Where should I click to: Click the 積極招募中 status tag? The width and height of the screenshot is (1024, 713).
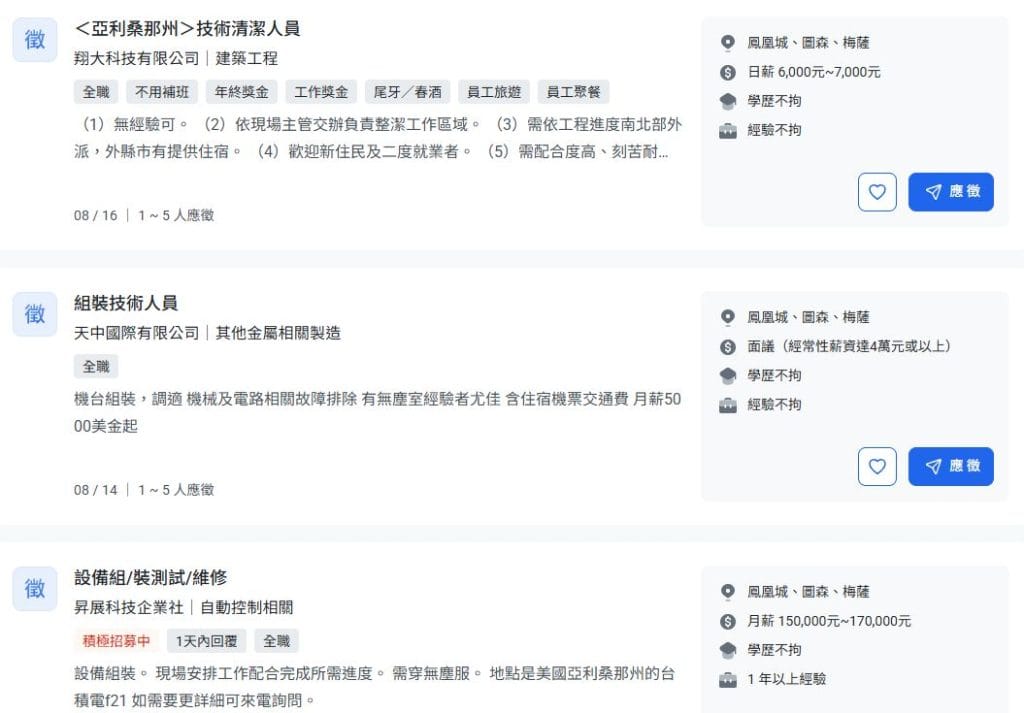pos(113,641)
